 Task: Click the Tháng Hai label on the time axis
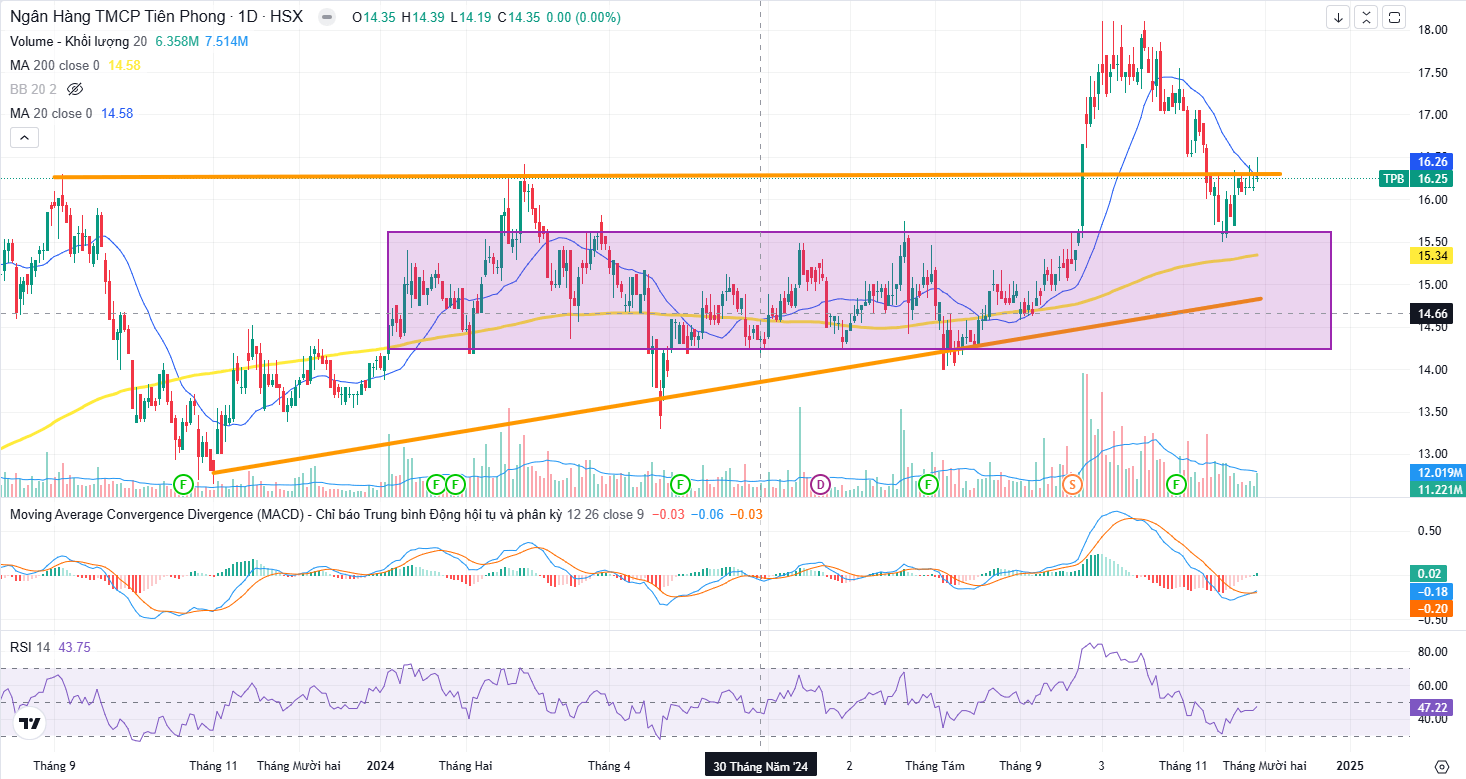(x=465, y=766)
